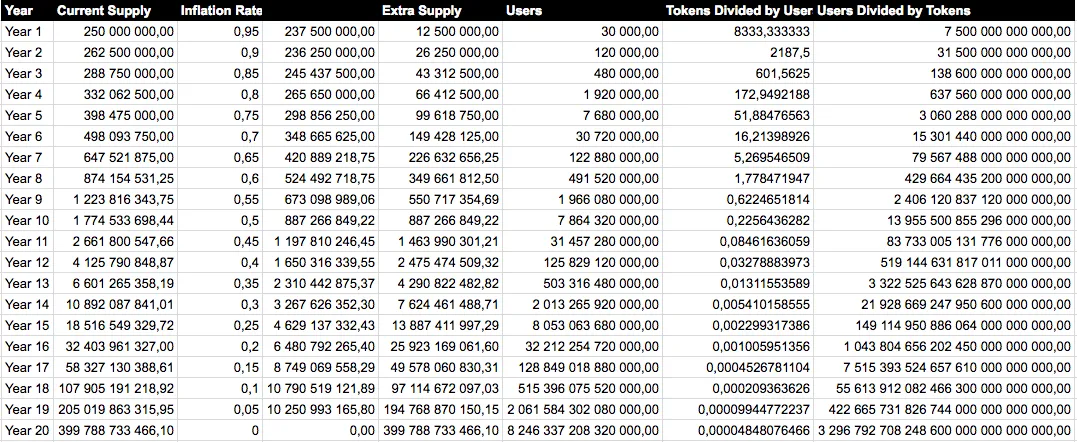1077x442 pixels.
Task: Select cell containing 237 500 000,00
Action: 320,32
